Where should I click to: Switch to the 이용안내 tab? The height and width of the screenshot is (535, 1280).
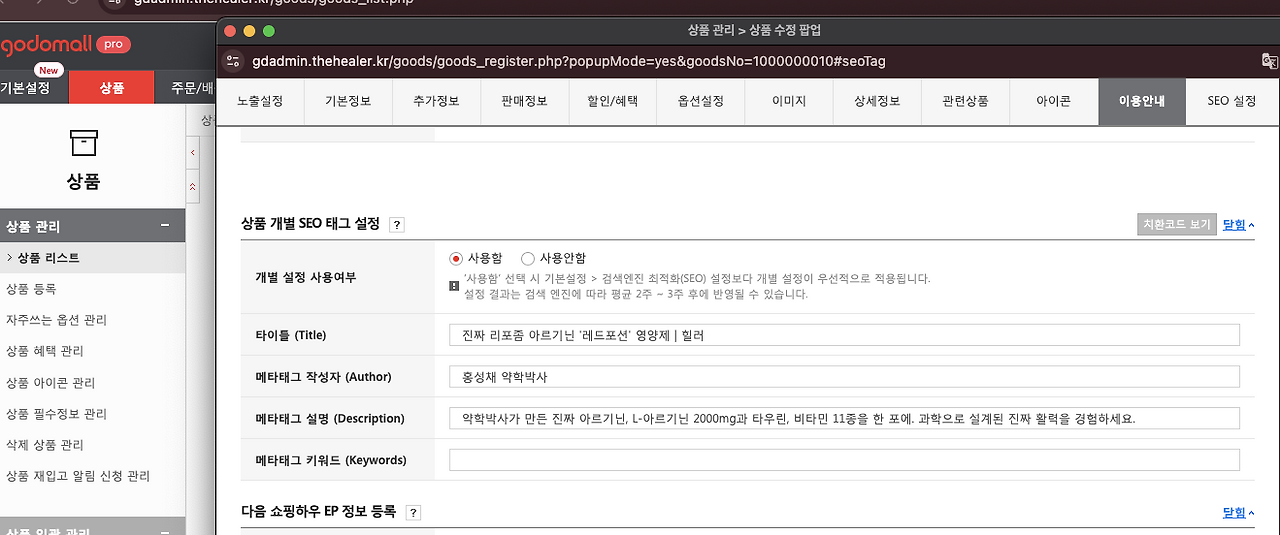[1141, 101]
